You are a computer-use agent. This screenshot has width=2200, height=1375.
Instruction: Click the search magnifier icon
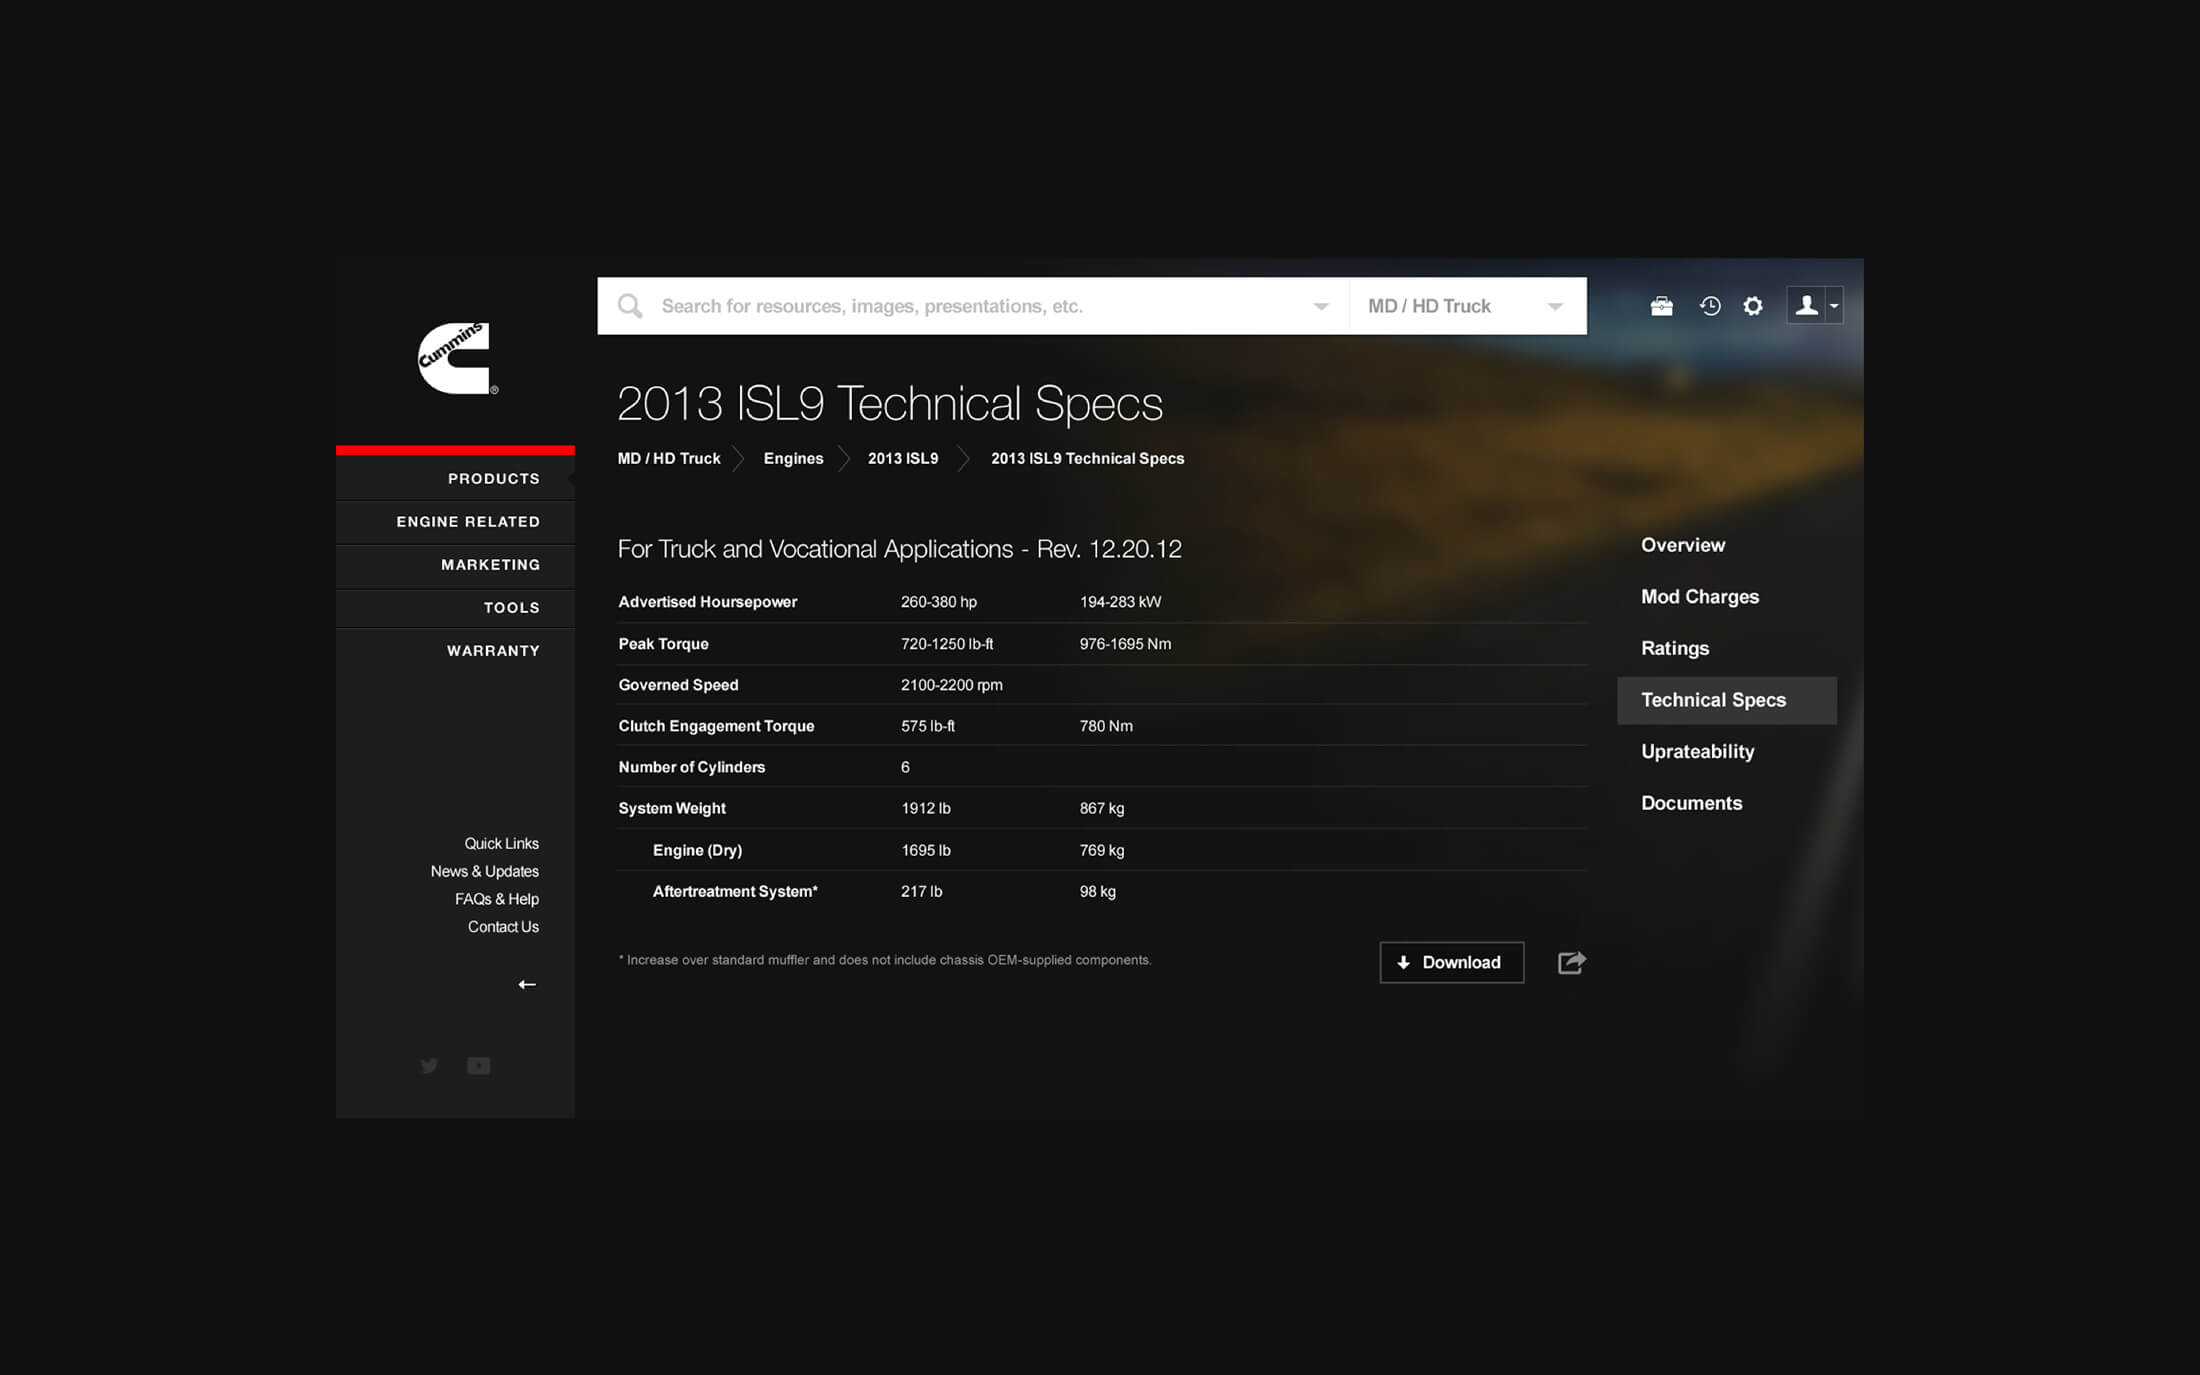630,306
